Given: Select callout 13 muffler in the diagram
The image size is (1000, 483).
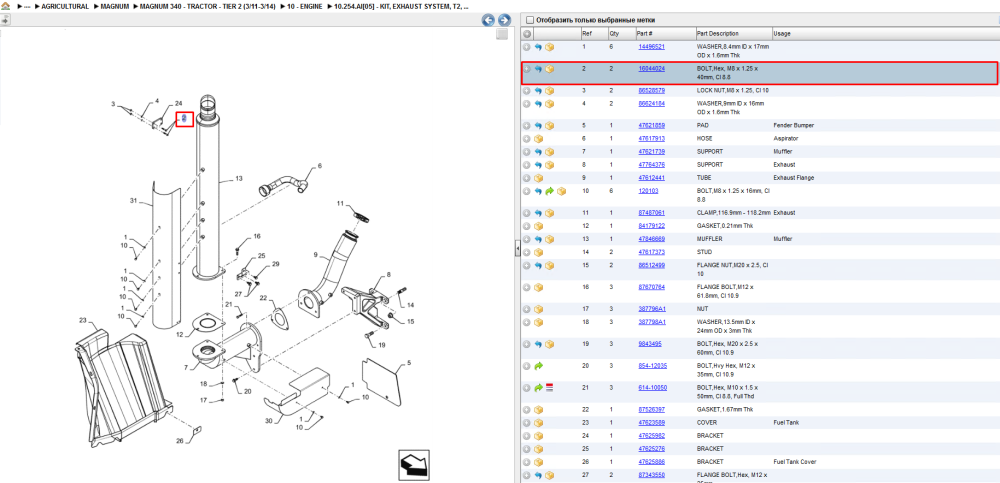Looking at the screenshot, I should coord(239,179).
